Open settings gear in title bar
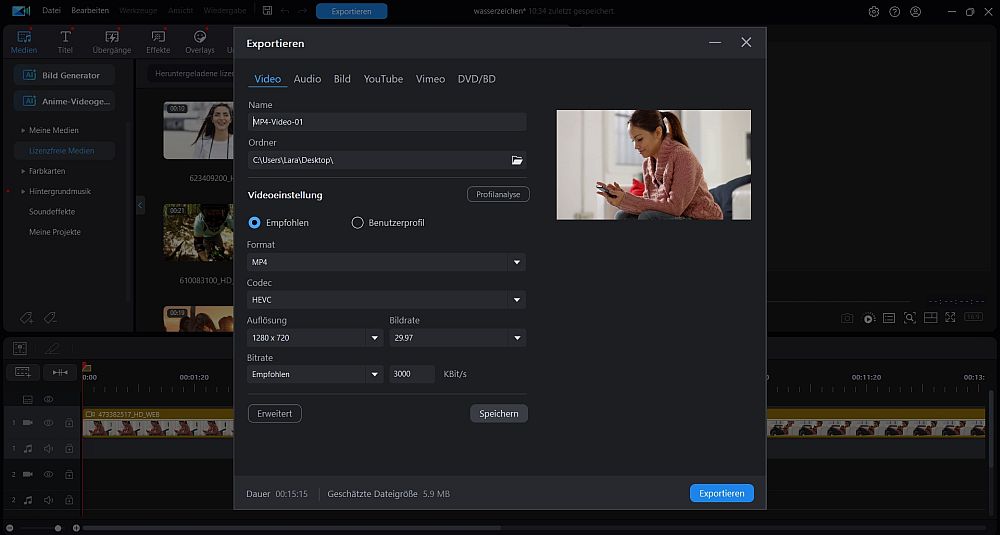 [x=873, y=12]
